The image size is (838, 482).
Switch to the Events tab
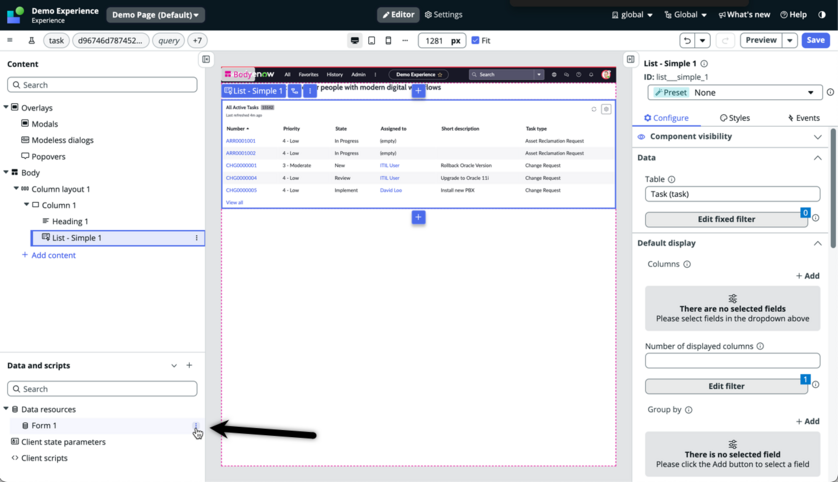[803, 118]
